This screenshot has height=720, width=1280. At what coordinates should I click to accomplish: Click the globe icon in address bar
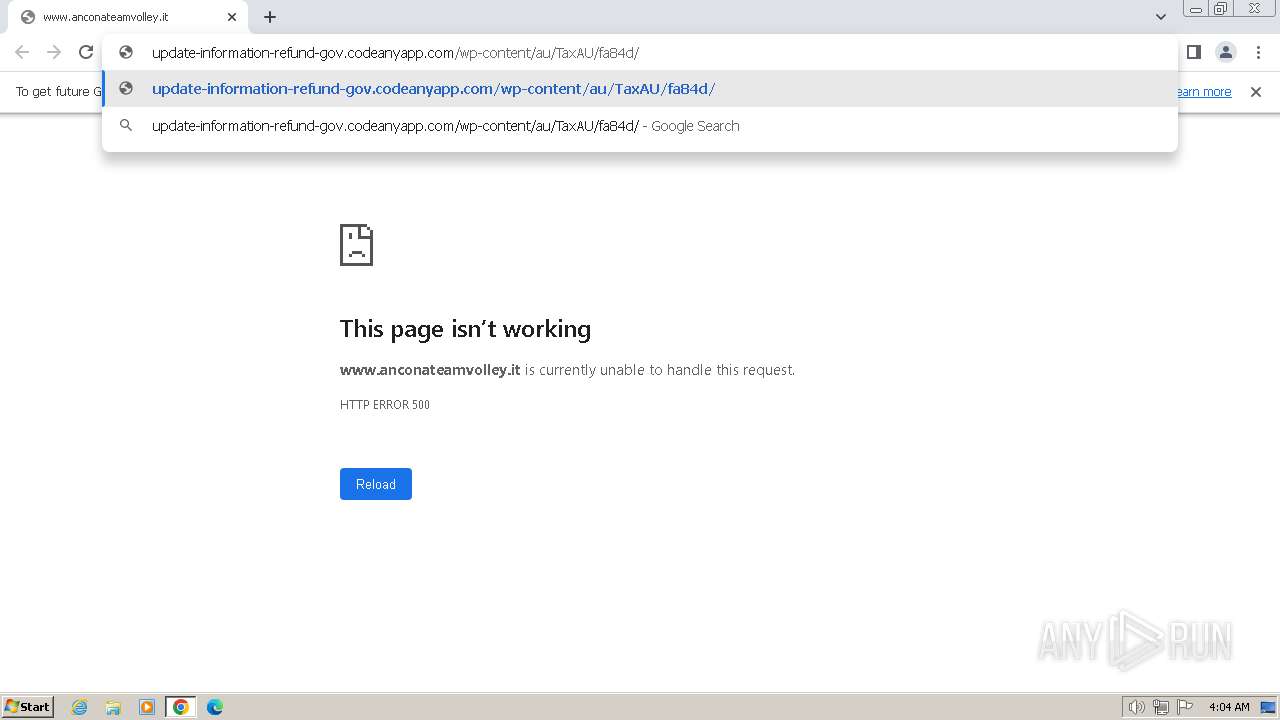[126, 53]
